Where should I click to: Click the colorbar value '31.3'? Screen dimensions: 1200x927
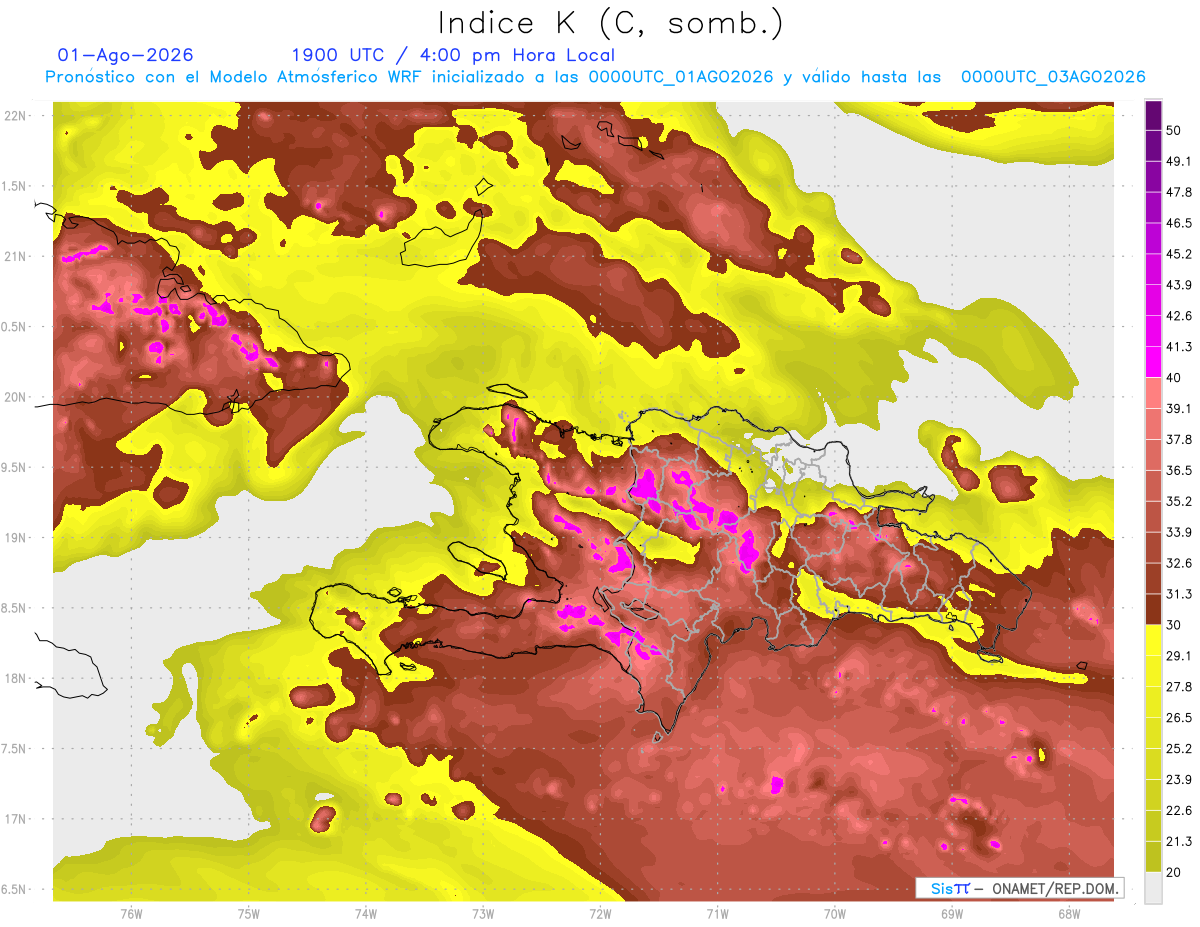[x=1178, y=594]
